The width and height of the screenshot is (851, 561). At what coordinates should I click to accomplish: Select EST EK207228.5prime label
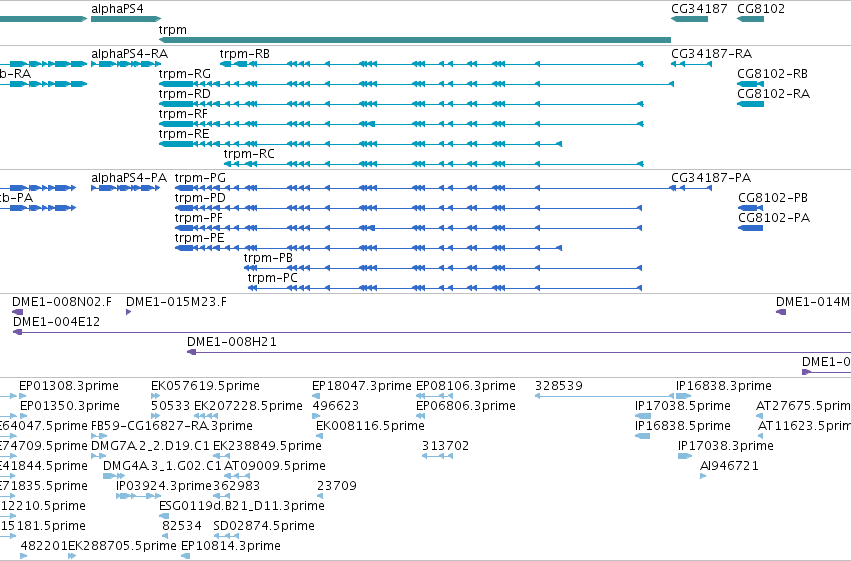[248, 406]
